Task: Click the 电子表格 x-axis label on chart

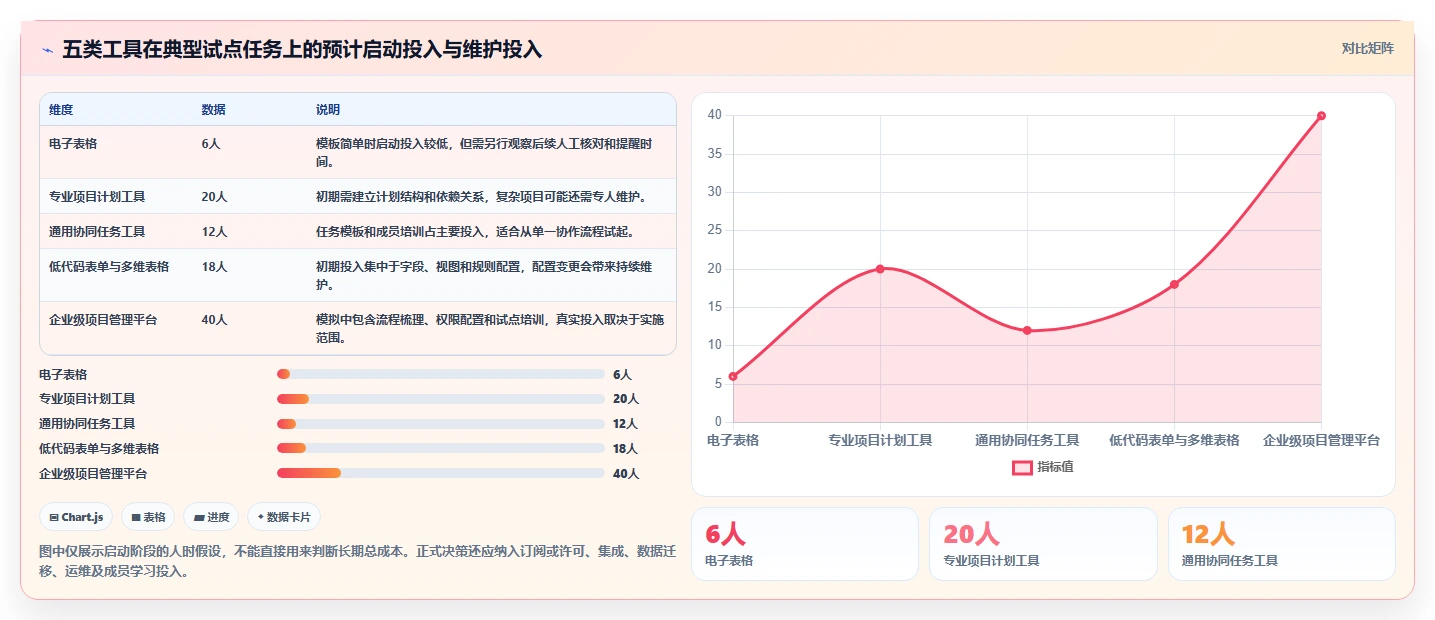Action: coord(733,440)
